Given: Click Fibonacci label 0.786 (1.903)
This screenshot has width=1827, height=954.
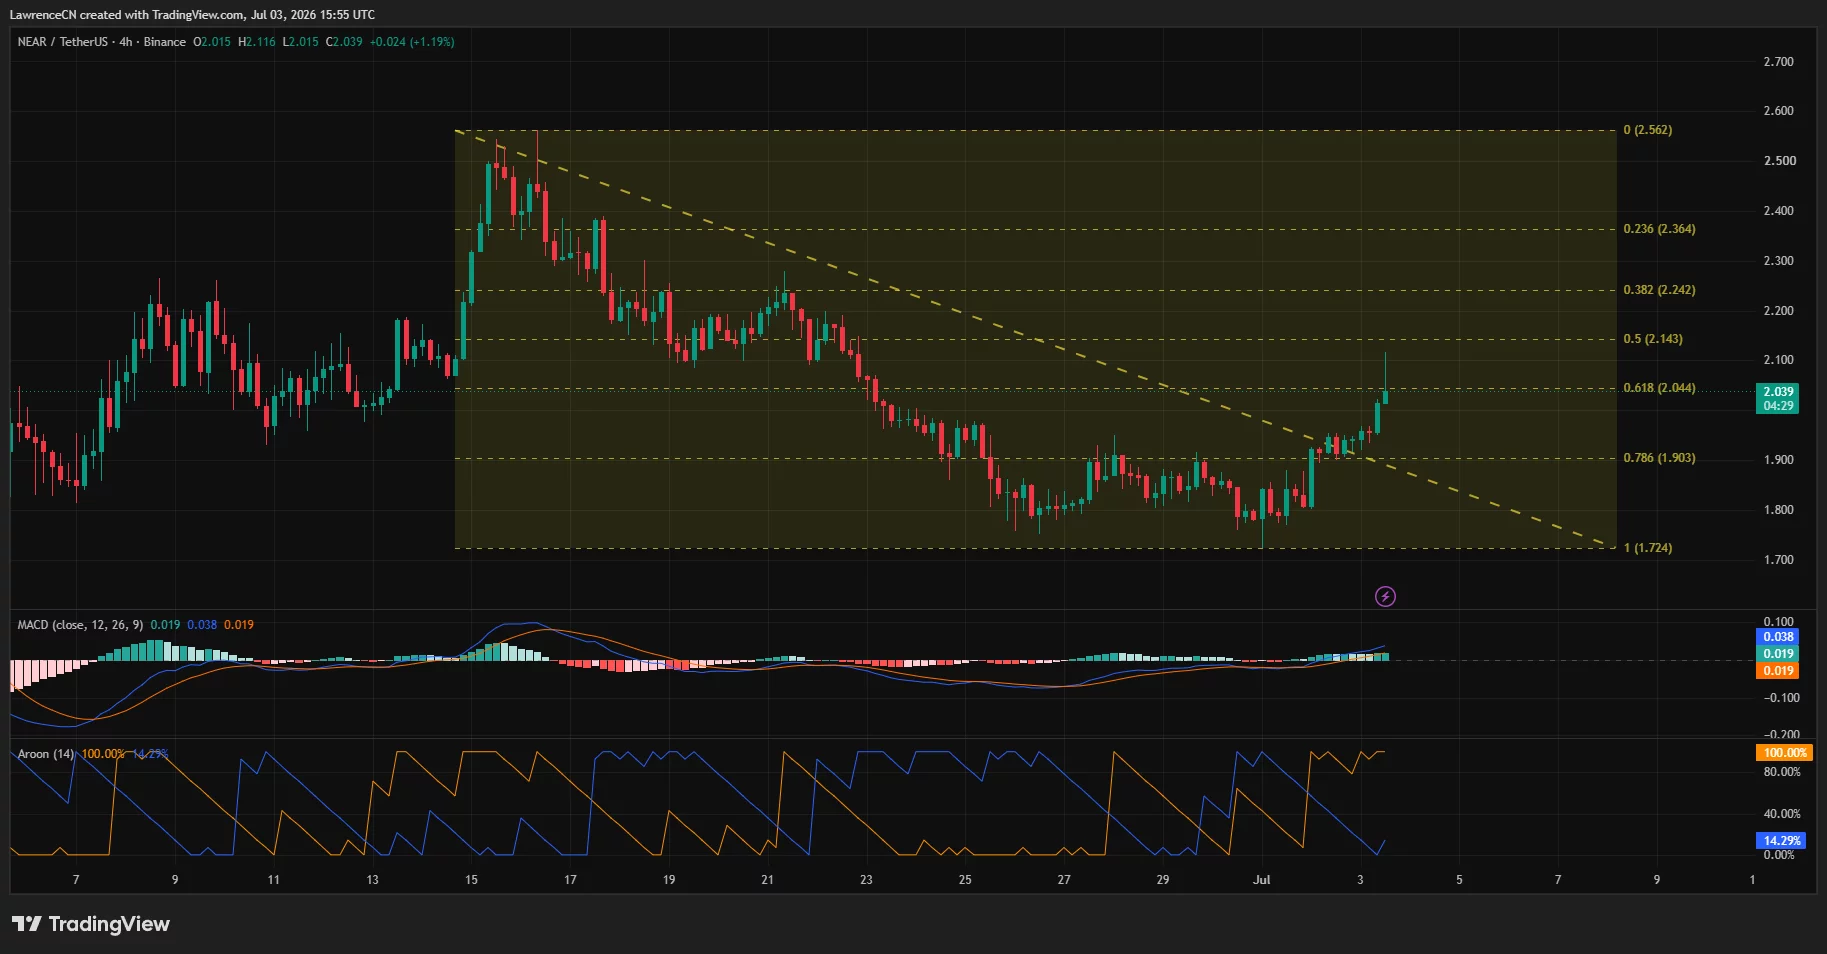Looking at the screenshot, I should [1659, 458].
